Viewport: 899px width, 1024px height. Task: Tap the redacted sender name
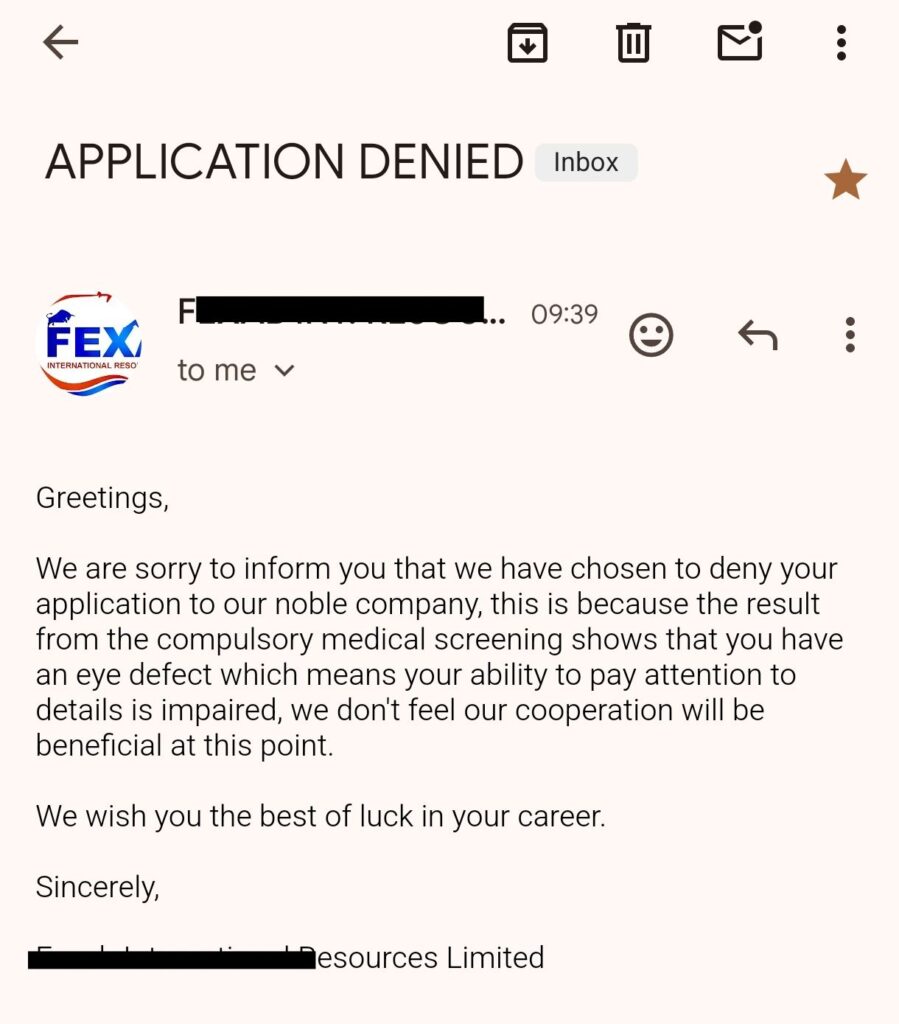click(x=341, y=311)
